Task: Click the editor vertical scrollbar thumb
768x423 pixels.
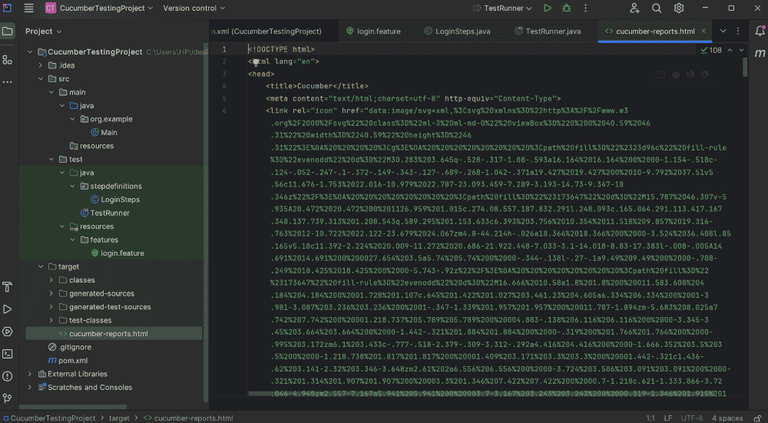Action: (744, 67)
